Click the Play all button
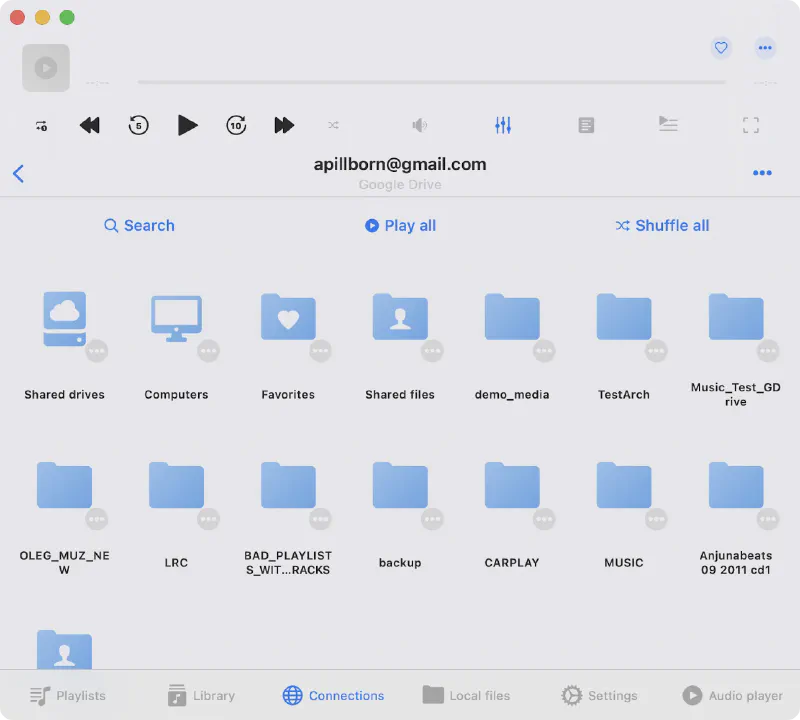The width and height of the screenshot is (800, 720). click(x=400, y=226)
